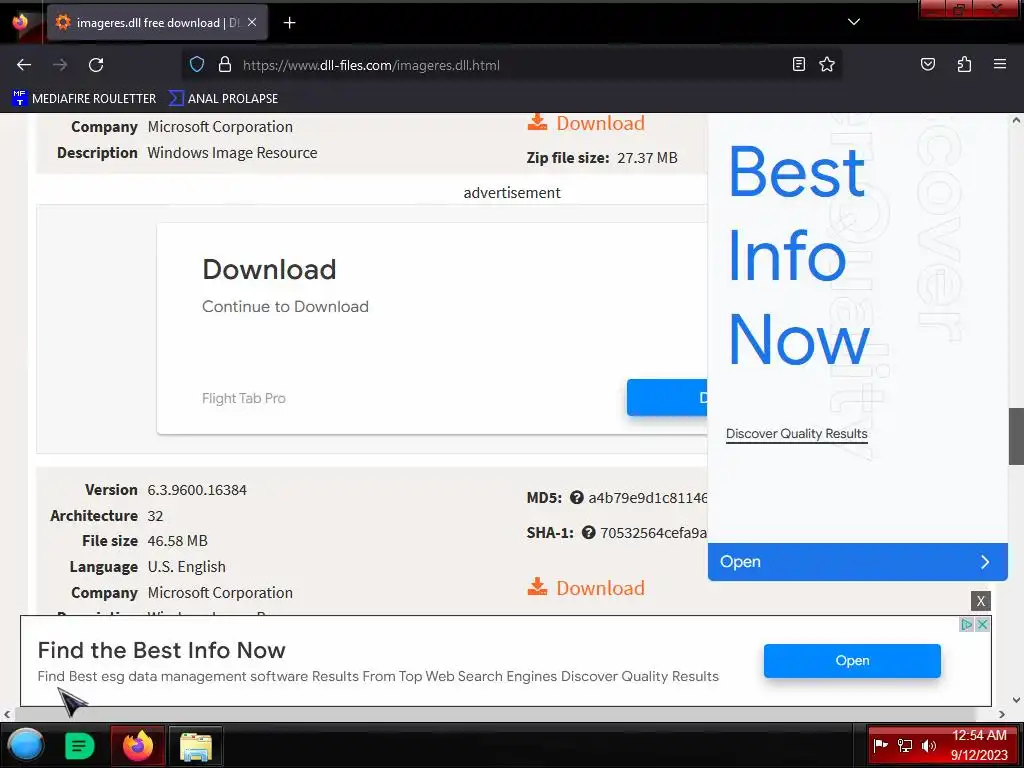Close the imageres.dll tab
This screenshot has width=1024, height=768.
(x=252, y=22)
